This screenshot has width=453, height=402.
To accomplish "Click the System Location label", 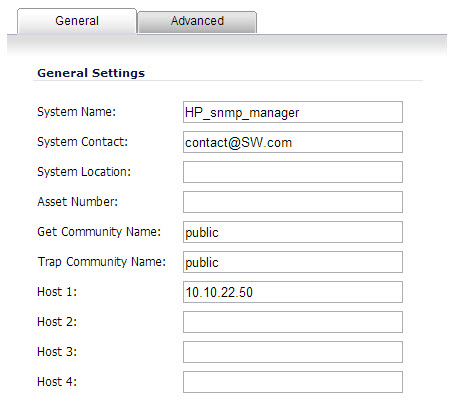I will tap(84, 172).
